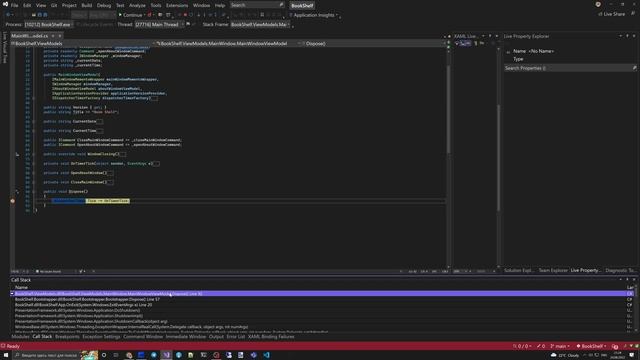Switch to the Diagnostic Tools tab
Screen dimensions: 640x360
(x=620, y=270)
